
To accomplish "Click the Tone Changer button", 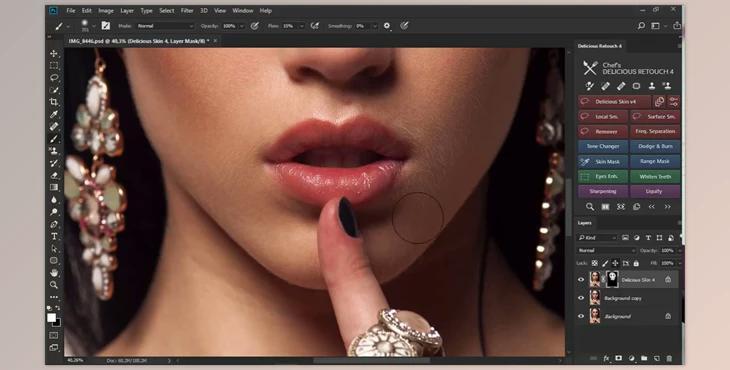I will coord(603,146).
